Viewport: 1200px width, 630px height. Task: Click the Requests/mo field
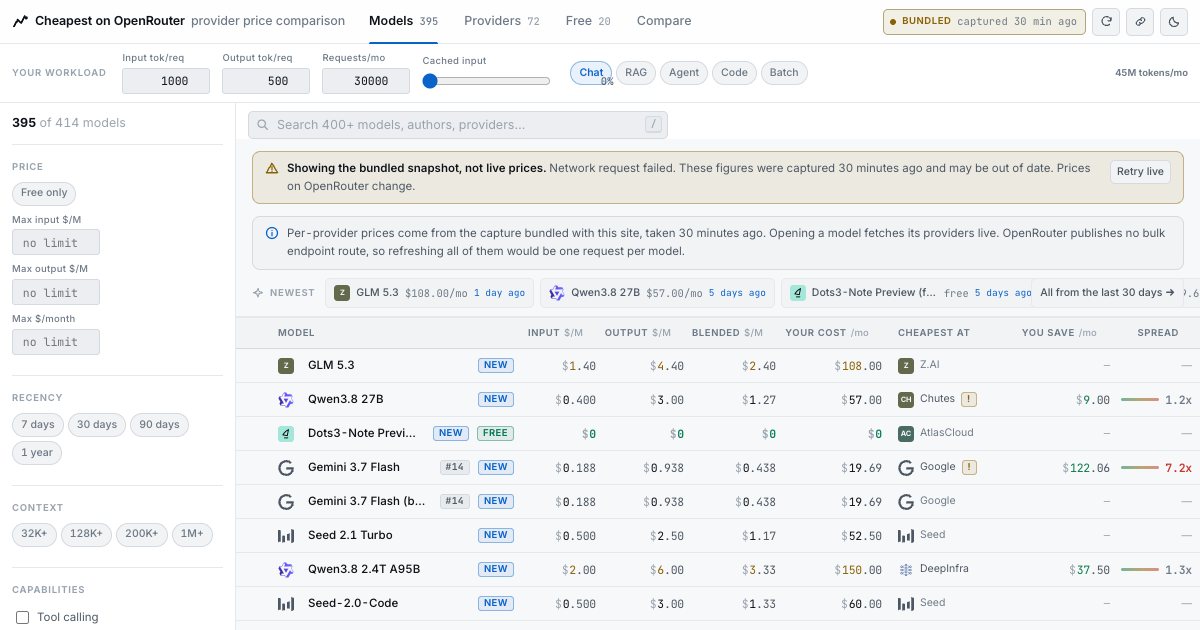point(366,81)
